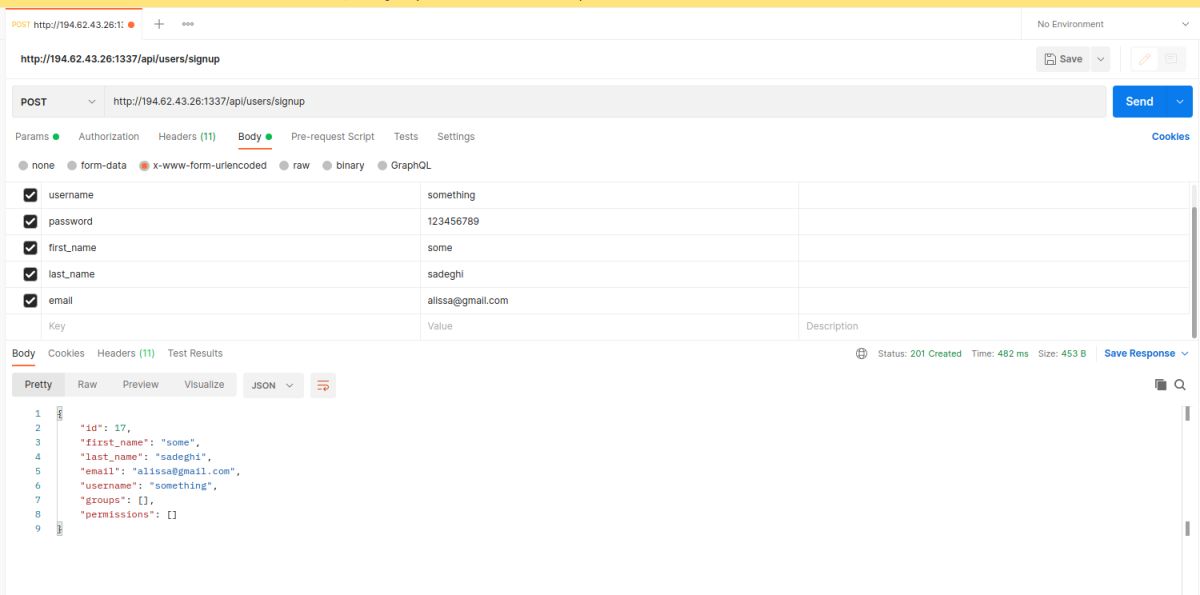Open the tab options ellipsis menu
The height and width of the screenshot is (595, 1200).
tap(188, 24)
